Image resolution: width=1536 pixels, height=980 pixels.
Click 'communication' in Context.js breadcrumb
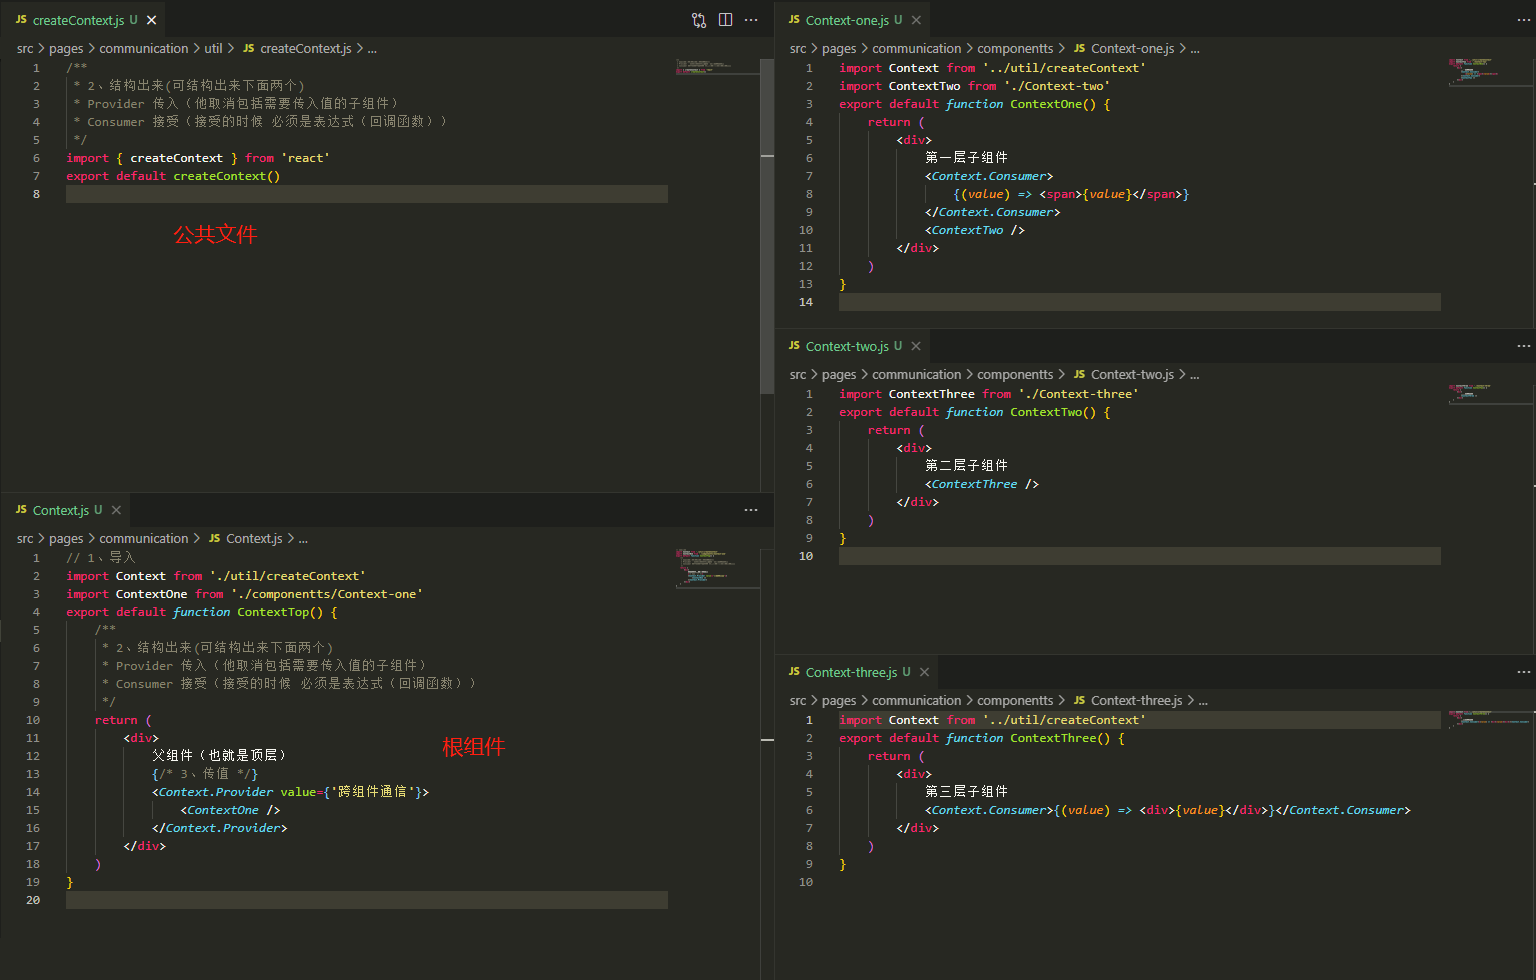coord(143,538)
